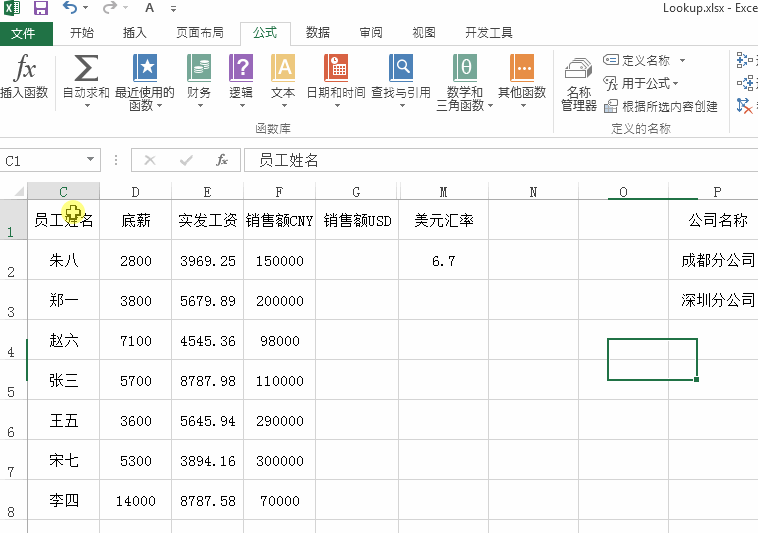Click the Redo arrow icon
Viewport: 758px width, 533px height.
pos(110,7)
